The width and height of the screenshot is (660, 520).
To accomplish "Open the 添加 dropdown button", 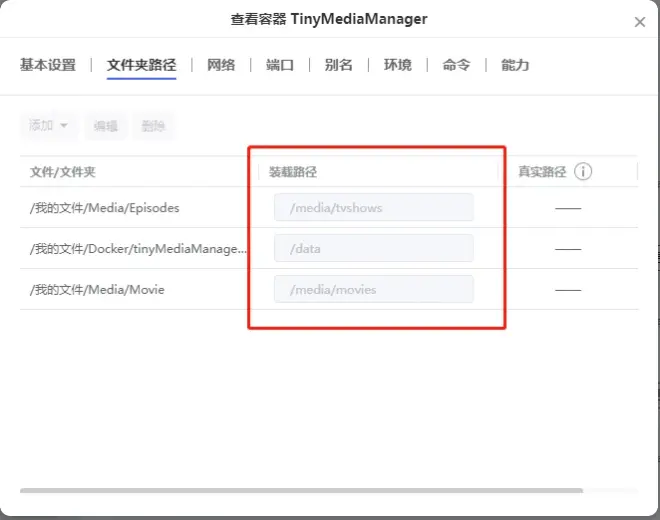I will click(x=49, y=125).
